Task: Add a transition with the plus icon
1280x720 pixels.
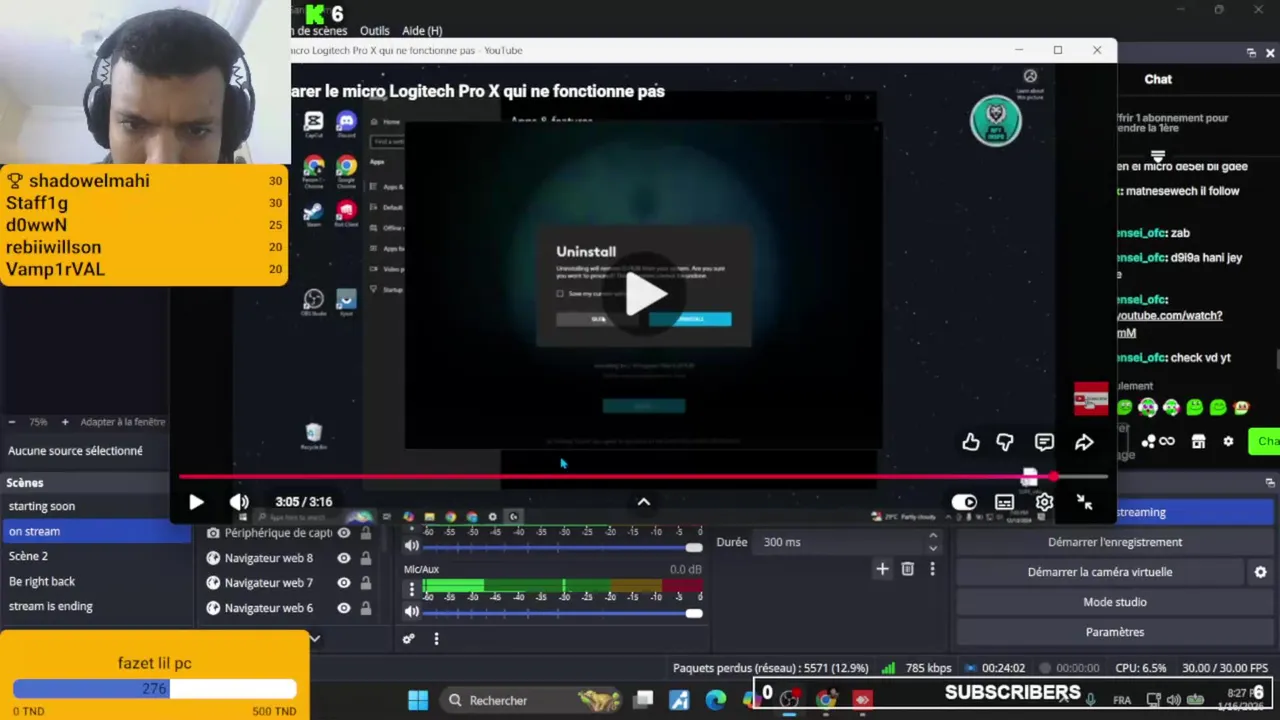Action: (882, 569)
